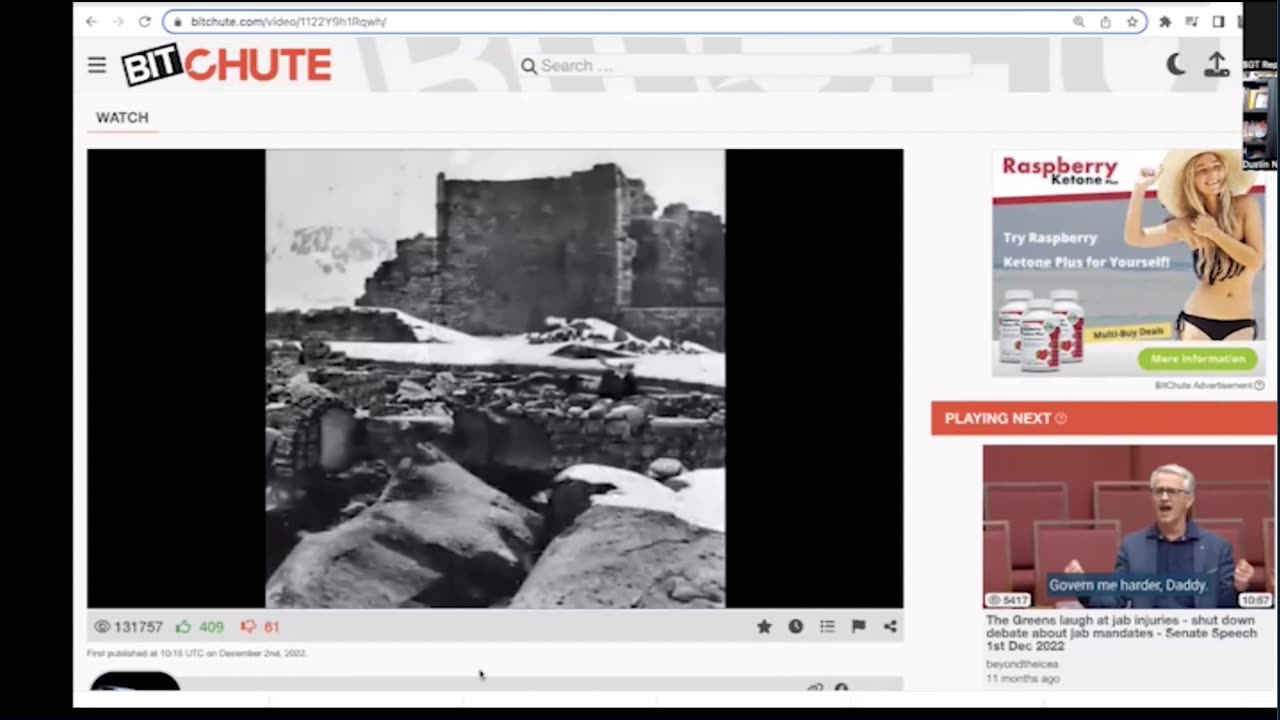Open the media control toolbar icon

tap(1192, 21)
